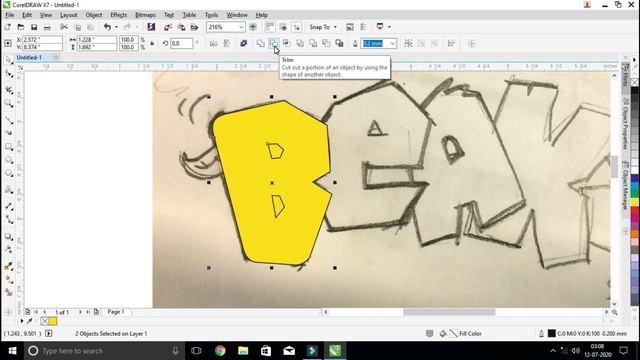Image resolution: width=640 pixels, height=360 pixels.
Task: Undo last action with the undo arrow
Action: point(107,27)
